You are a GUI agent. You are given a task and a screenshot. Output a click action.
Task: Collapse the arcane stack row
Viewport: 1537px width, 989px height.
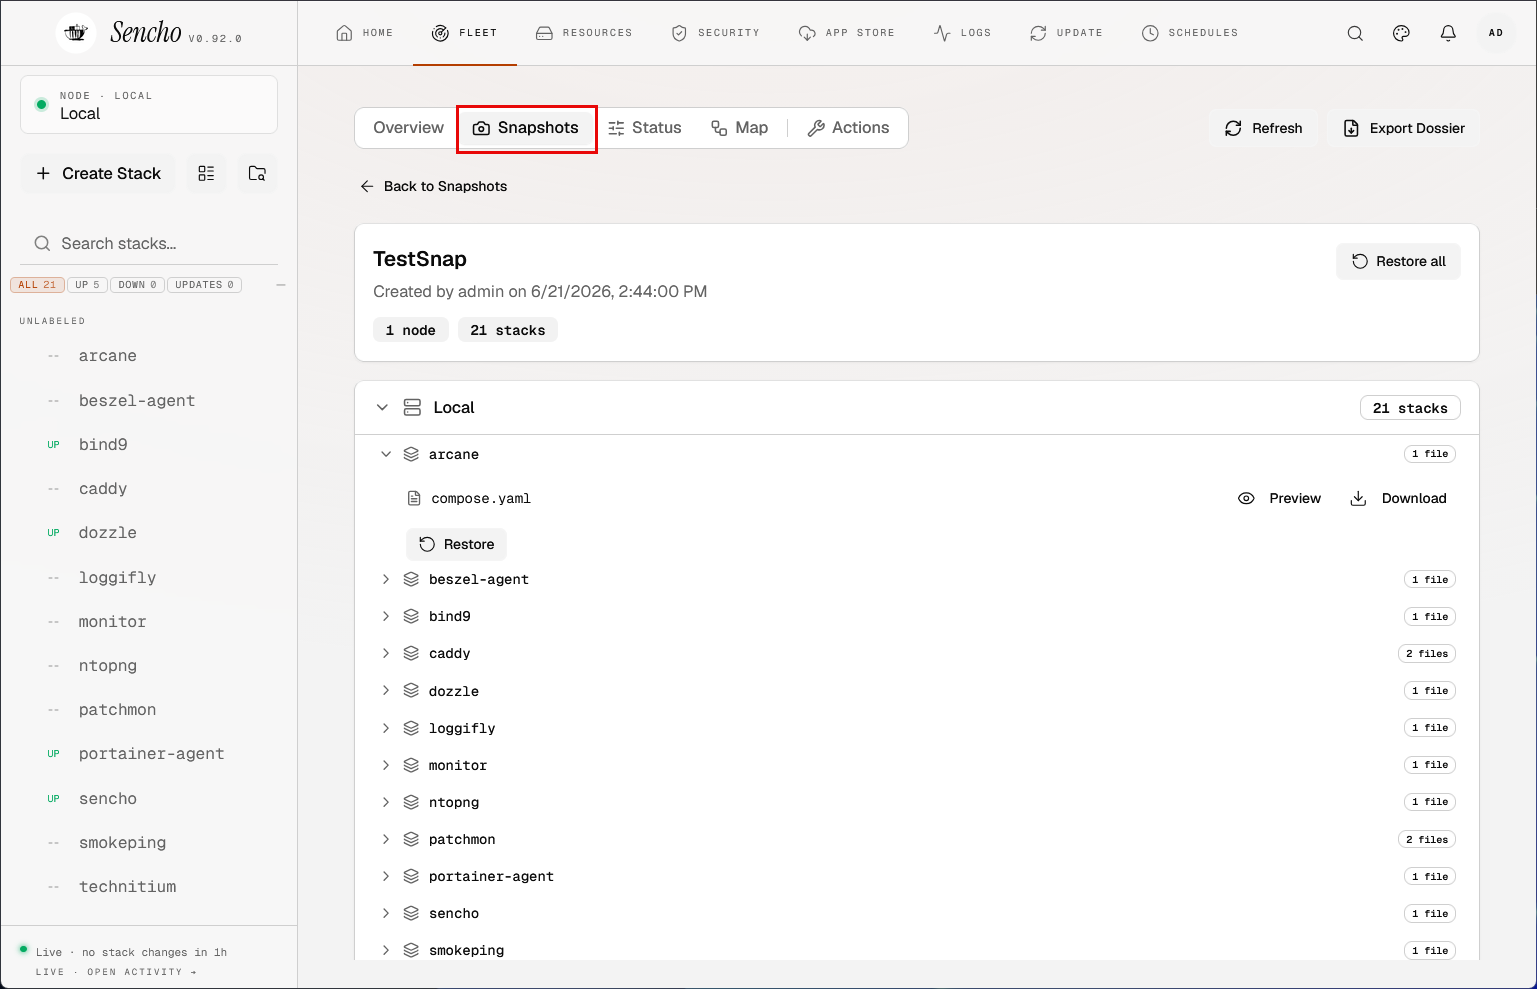[x=386, y=454]
